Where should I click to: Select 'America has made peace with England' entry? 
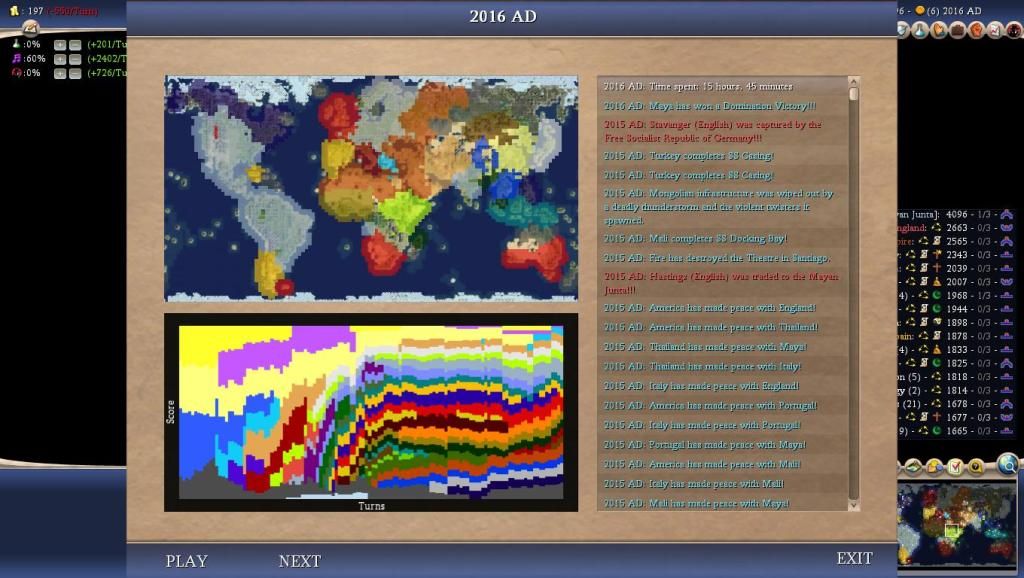tap(722, 308)
